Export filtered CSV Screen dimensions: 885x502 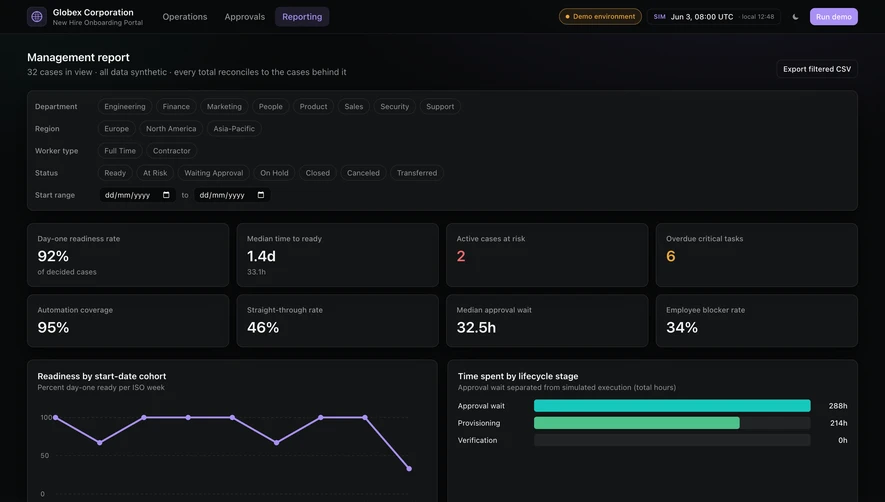click(817, 69)
